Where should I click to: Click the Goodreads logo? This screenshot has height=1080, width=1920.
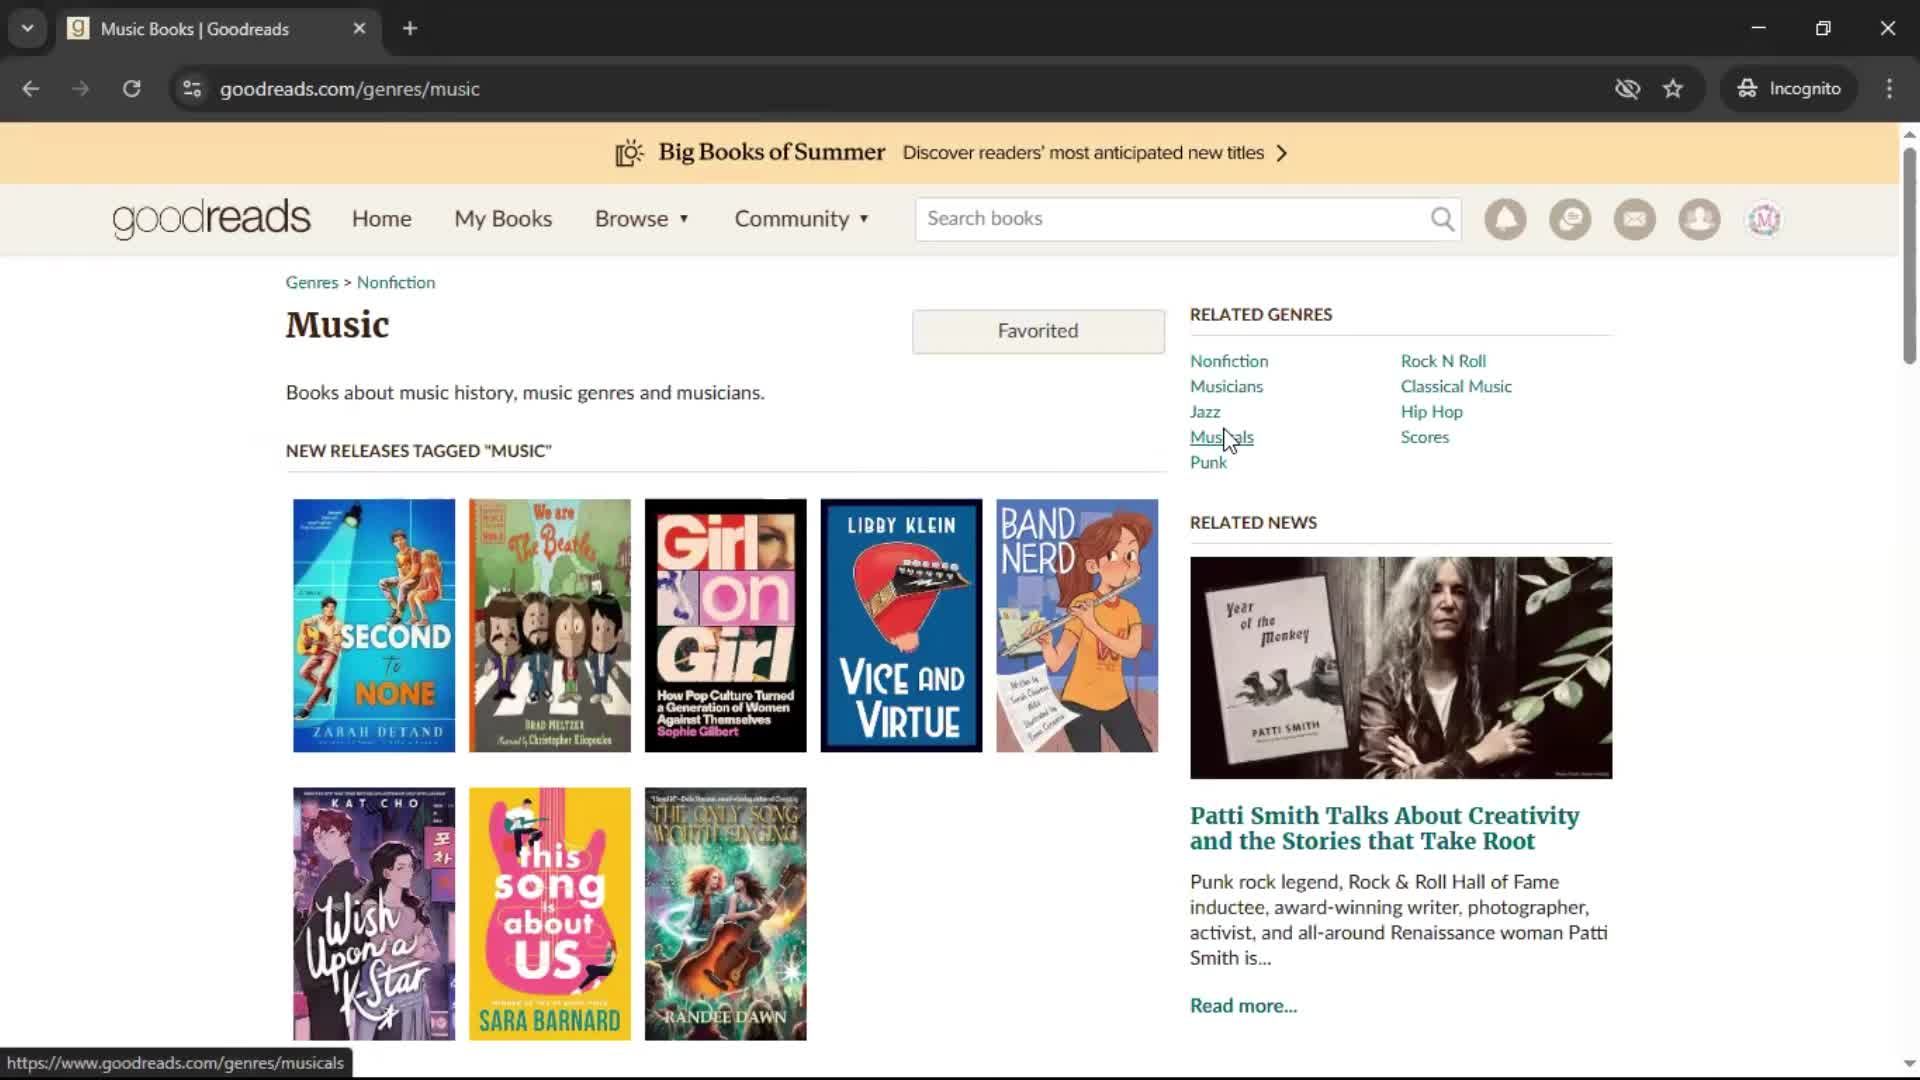211,219
